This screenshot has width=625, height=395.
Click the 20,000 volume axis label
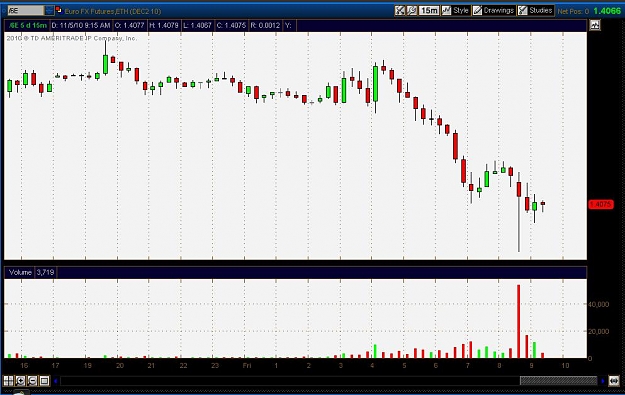point(599,331)
